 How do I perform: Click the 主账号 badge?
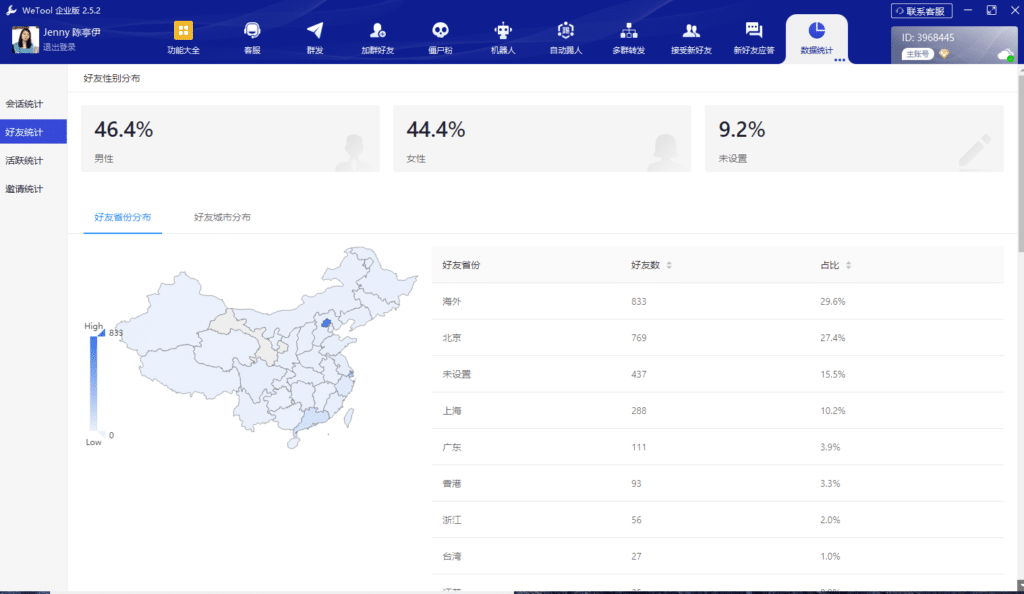click(x=918, y=54)
